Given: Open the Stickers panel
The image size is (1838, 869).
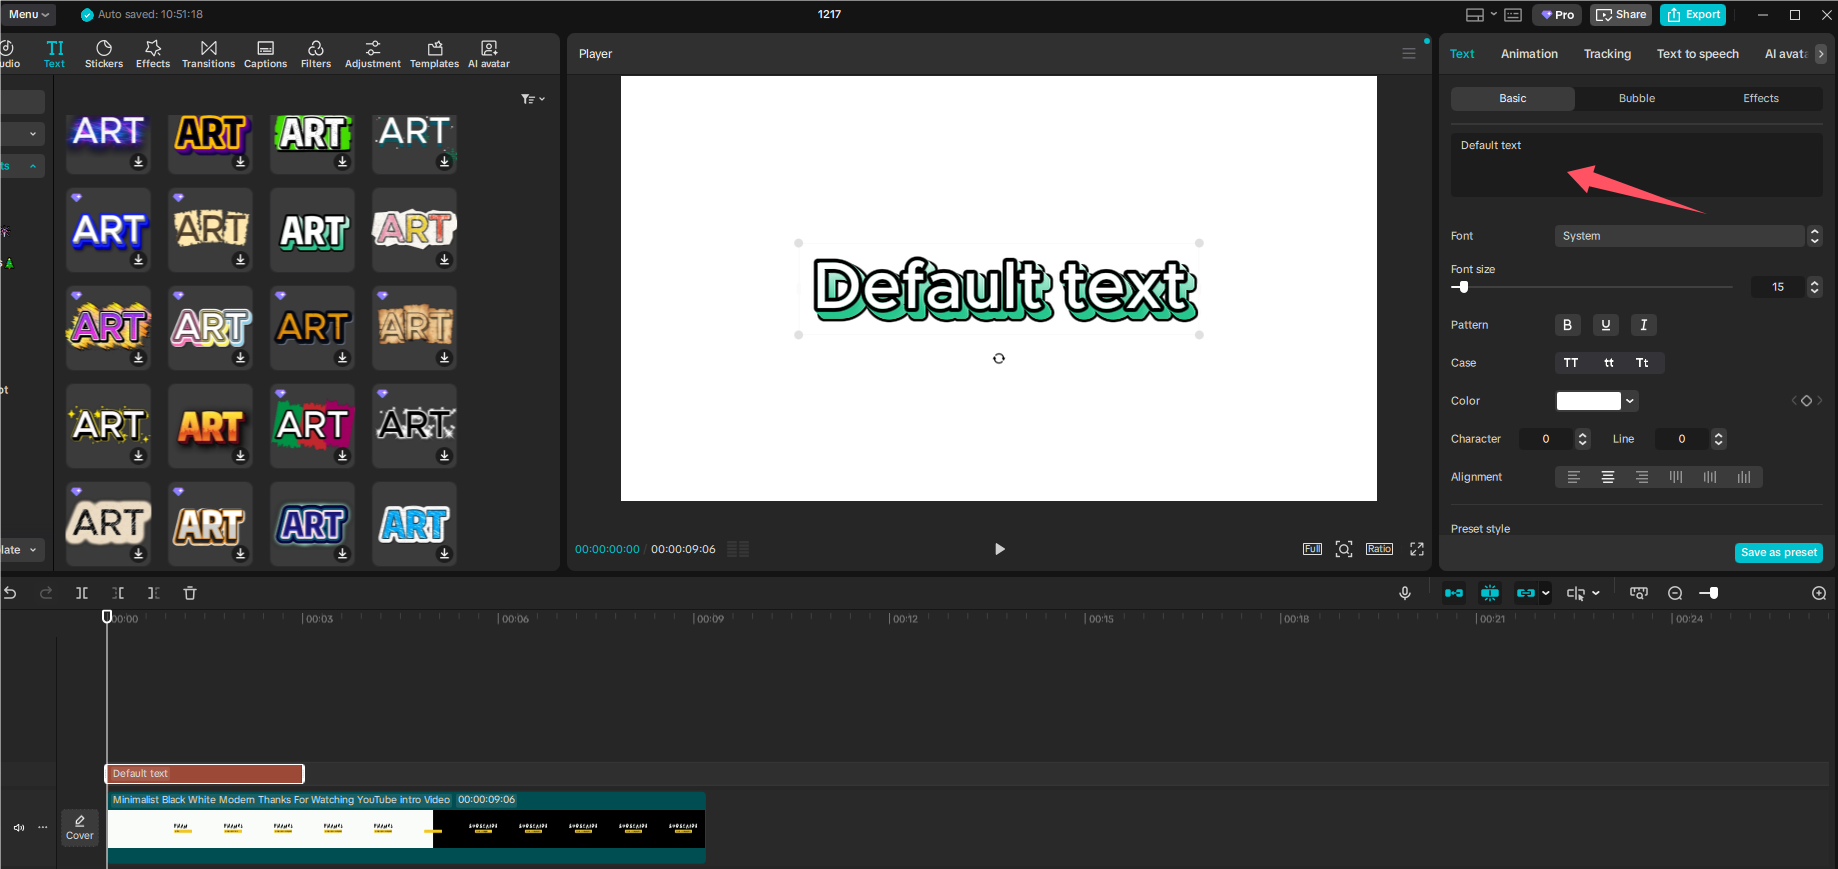Looking at the screenshot, I should pyautogui.click(x=104, y=54).
